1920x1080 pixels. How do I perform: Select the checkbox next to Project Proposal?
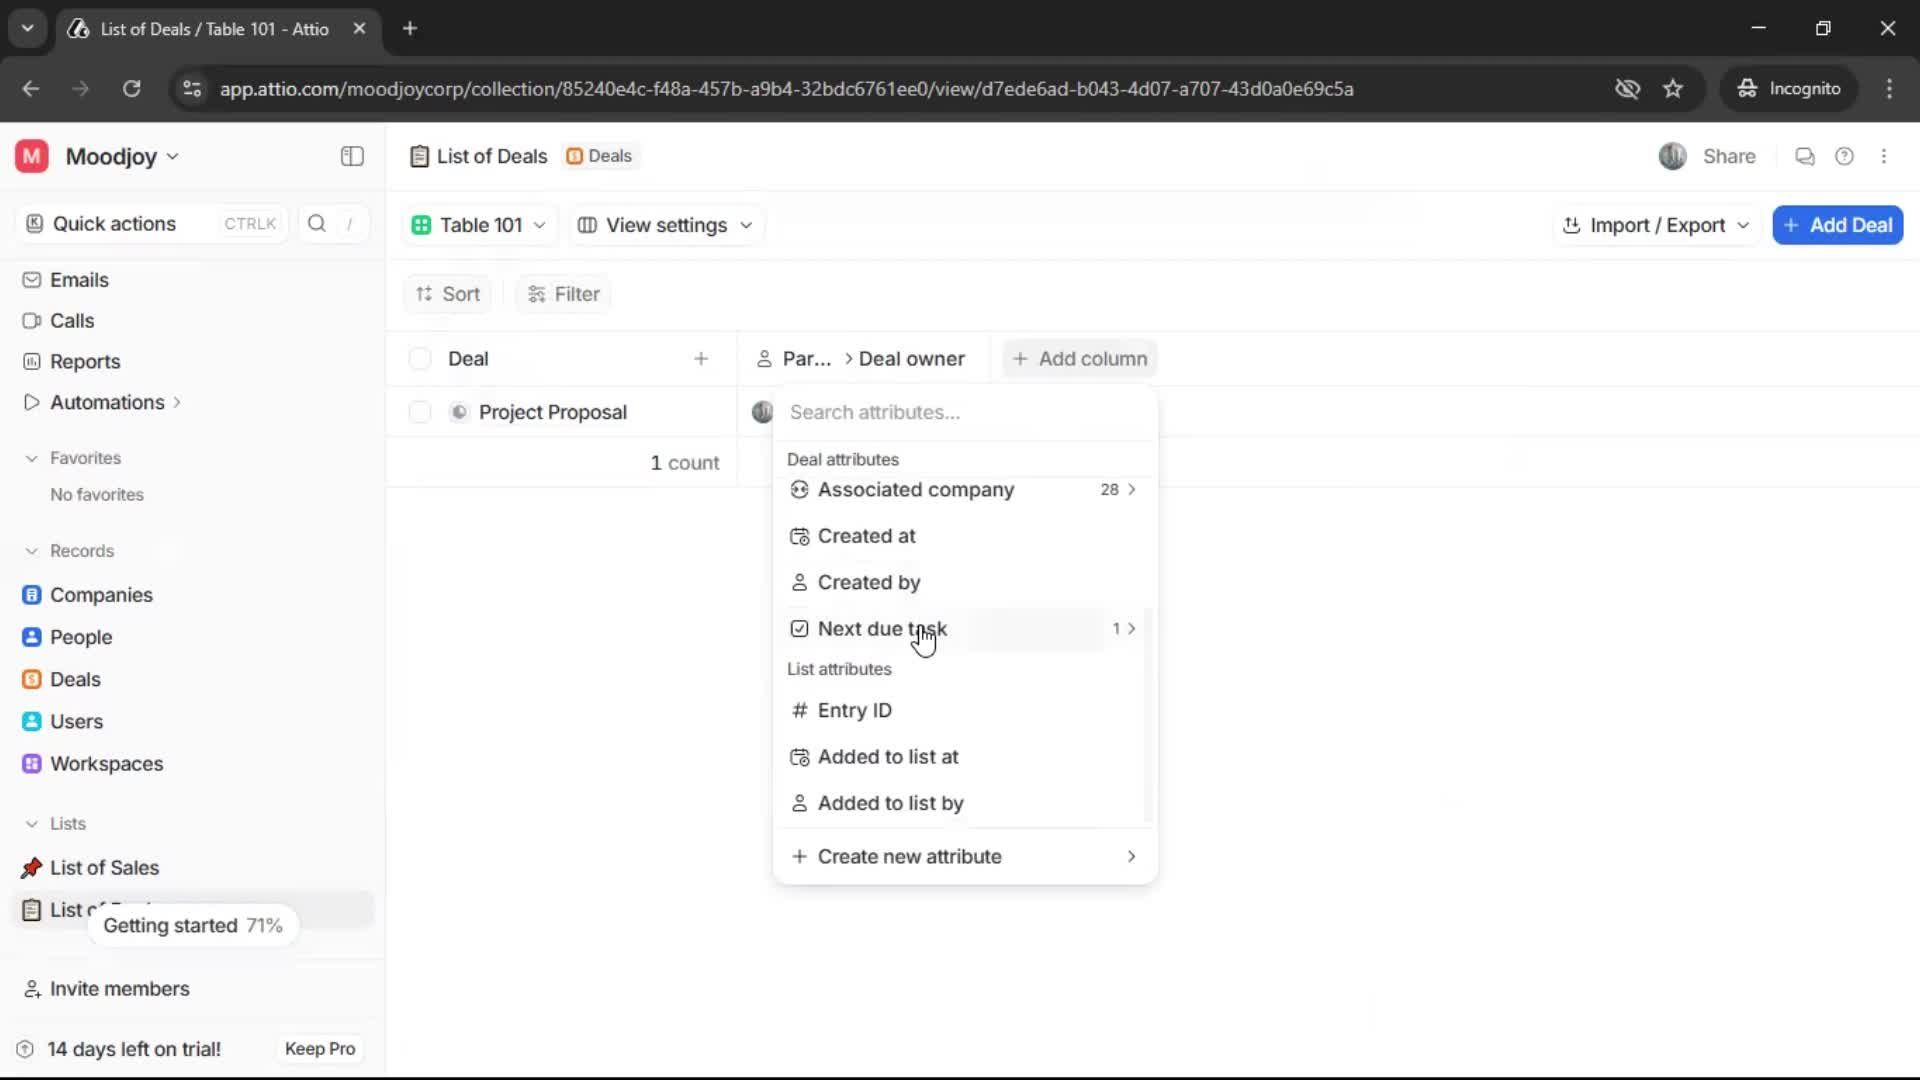[x=419, y=411]
